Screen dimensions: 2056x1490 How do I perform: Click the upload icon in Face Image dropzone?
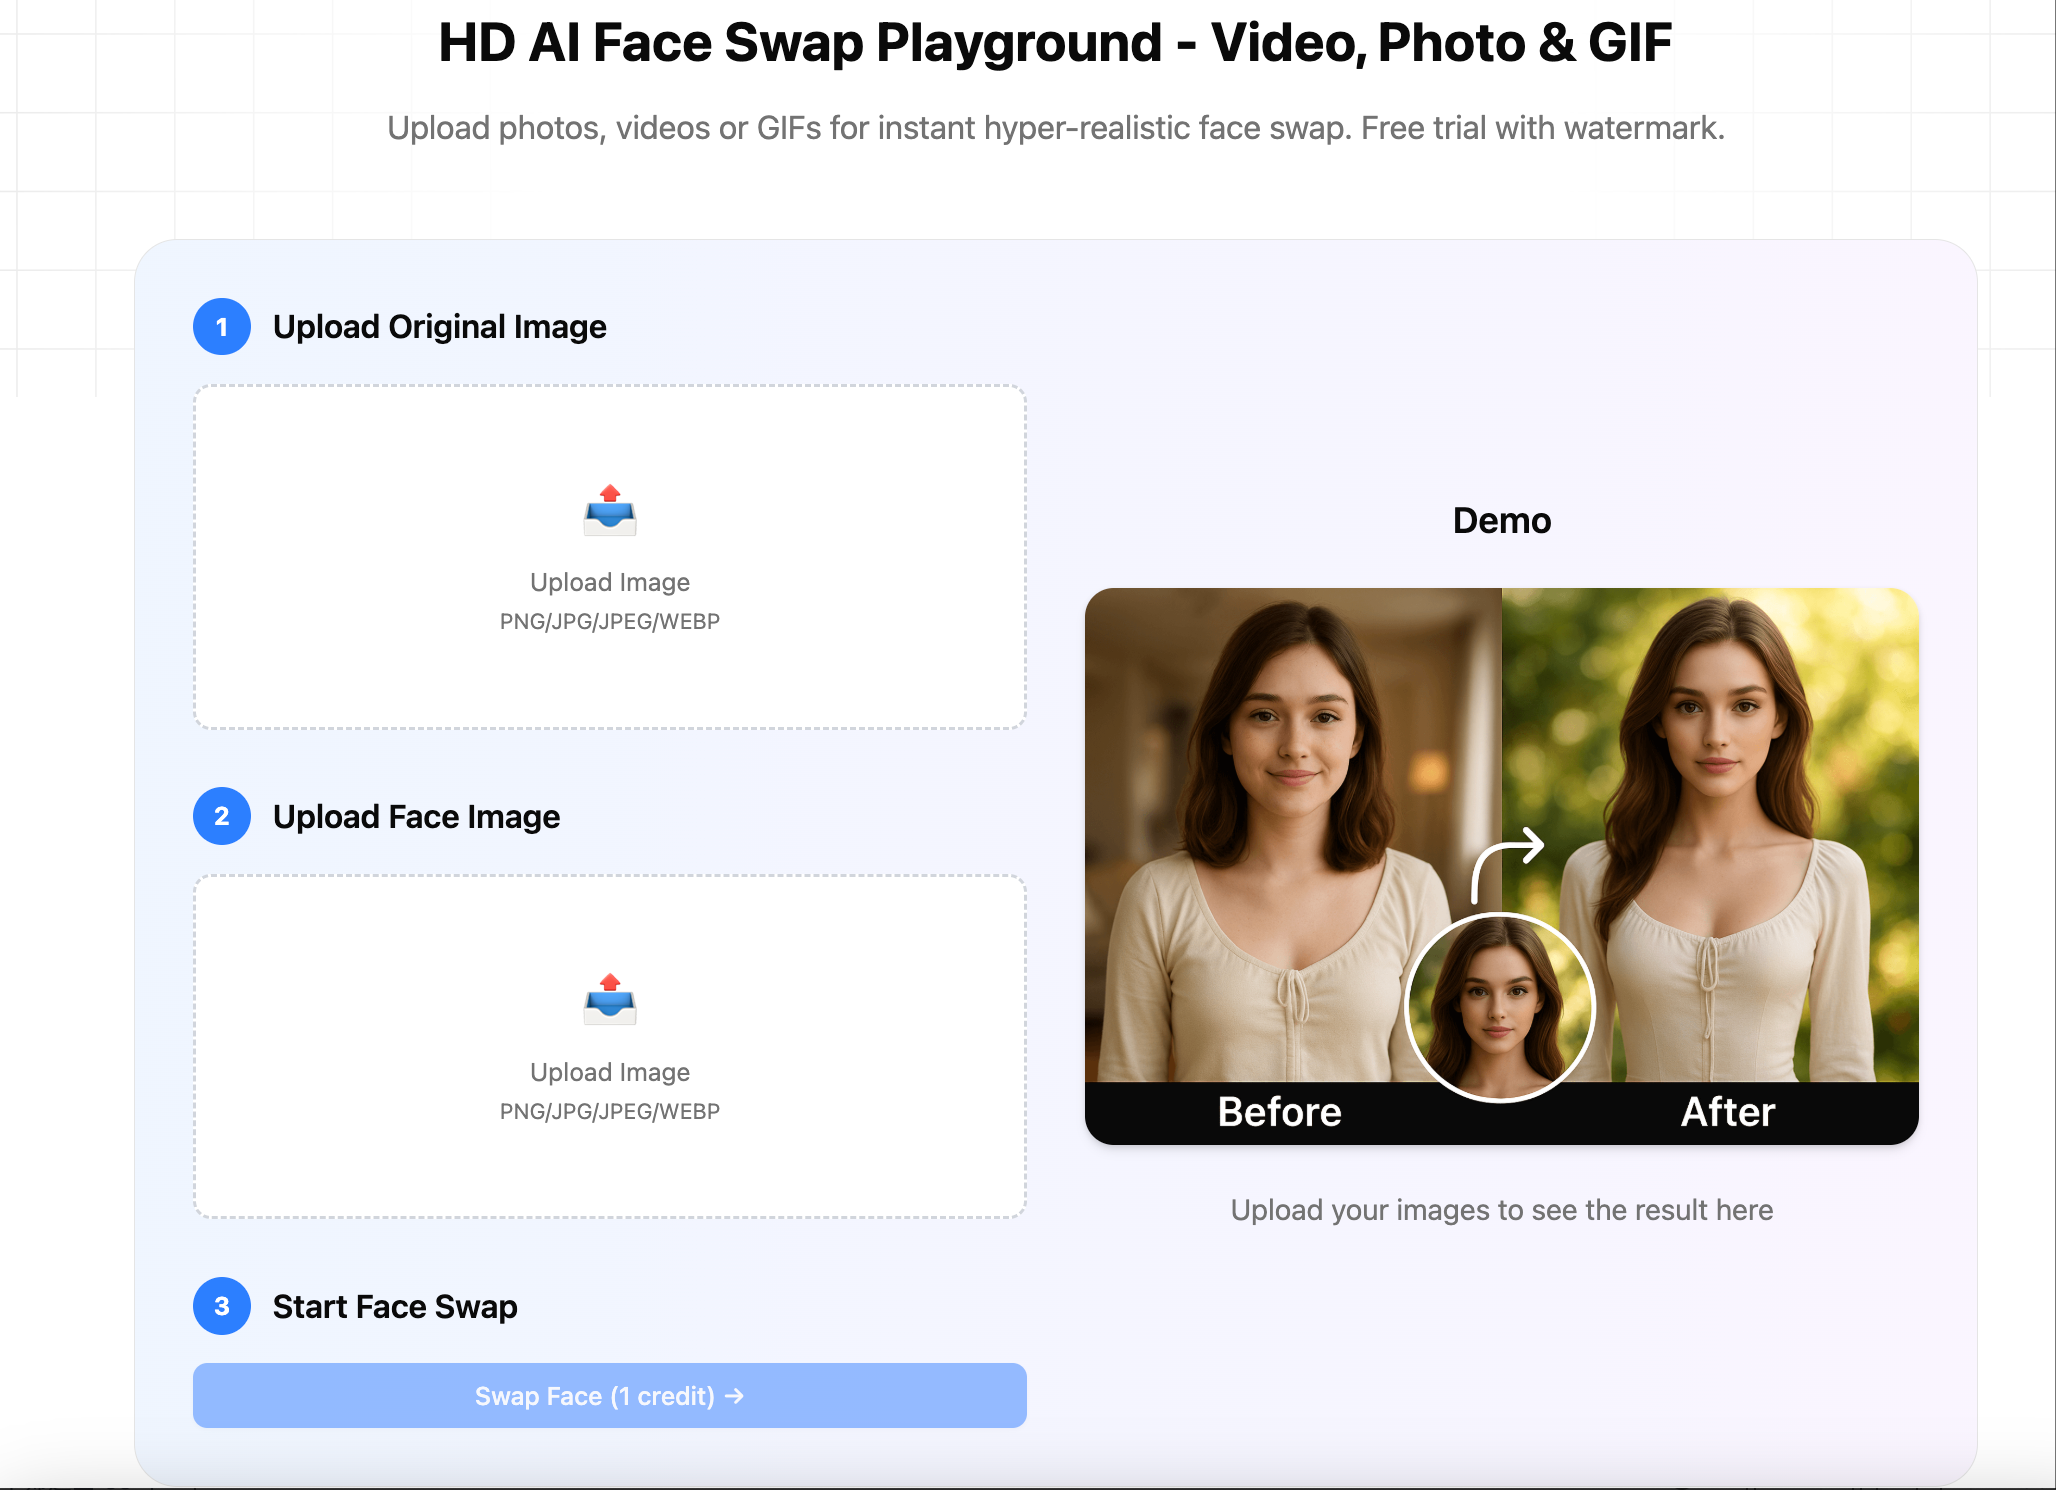point(610,1001)
